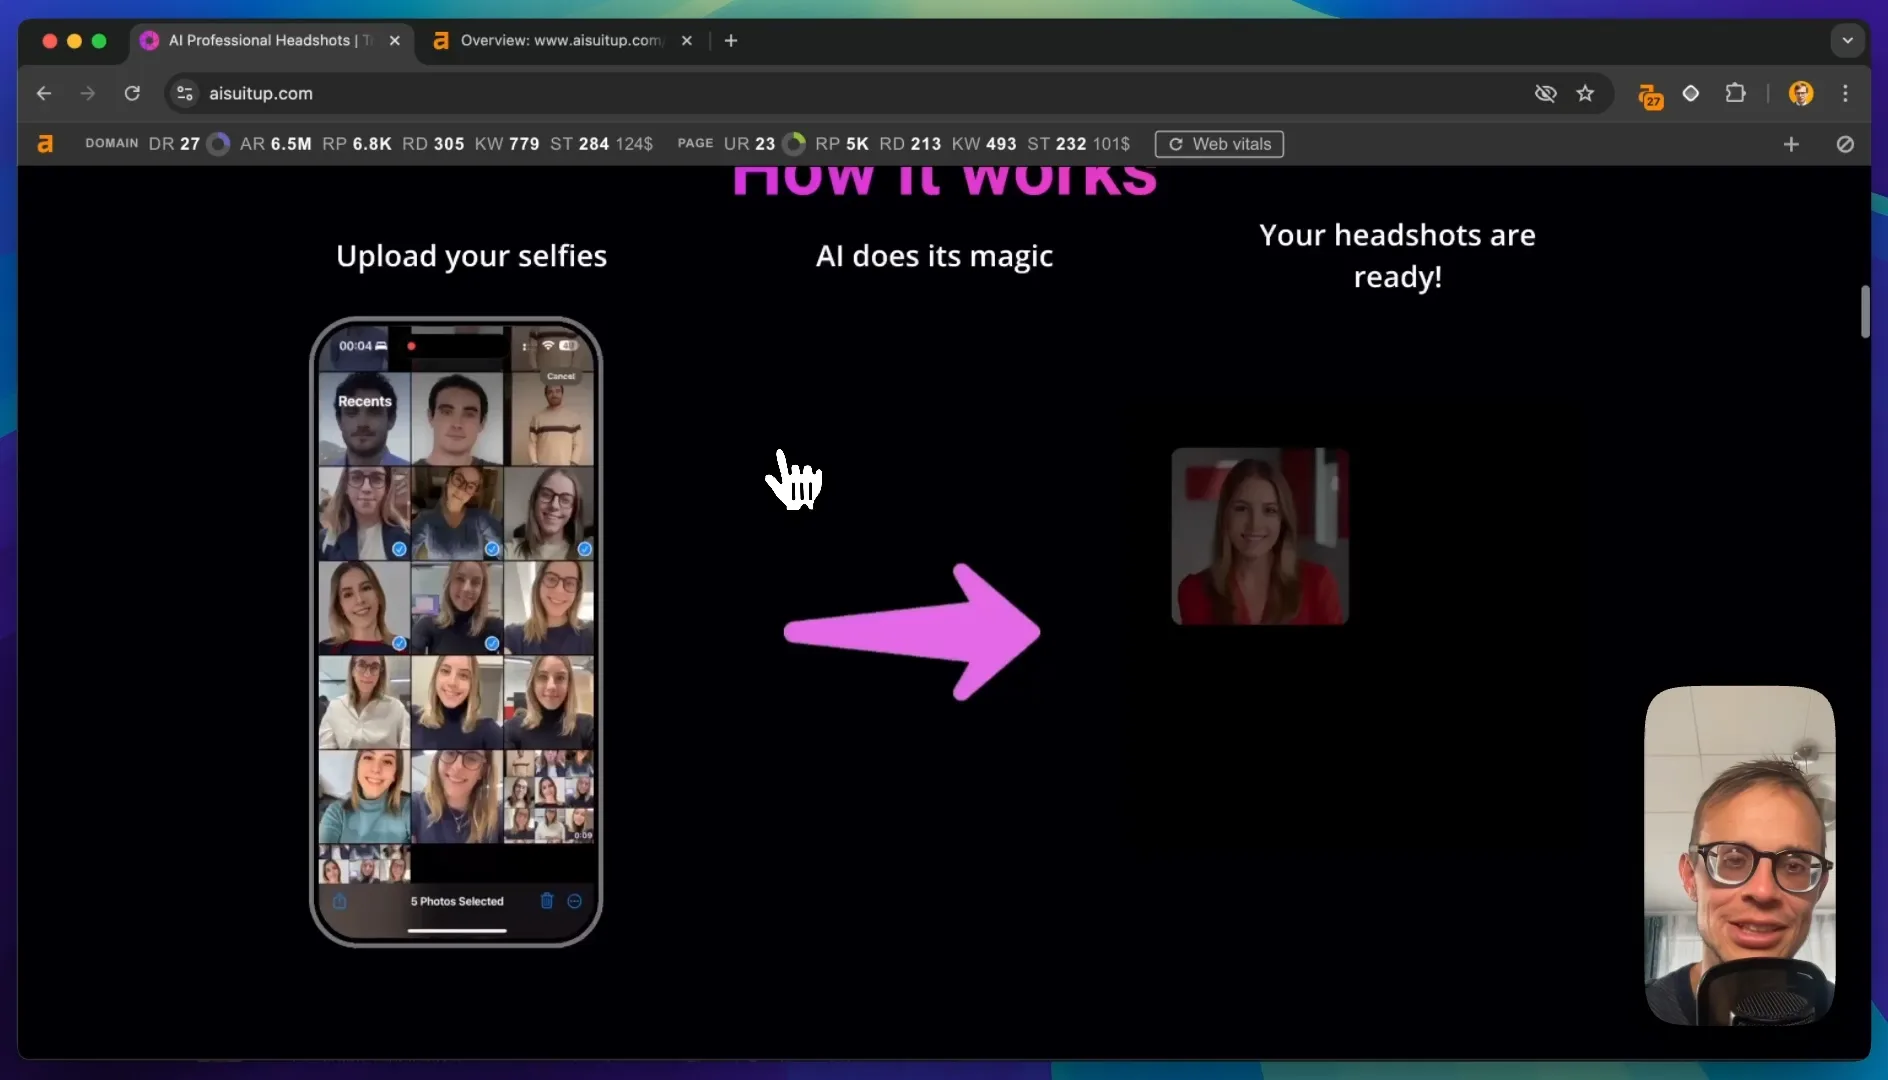Click the page vertical scrollbar thumb
This screenshot has width=1888, height=1080.
coord(1865,312)
